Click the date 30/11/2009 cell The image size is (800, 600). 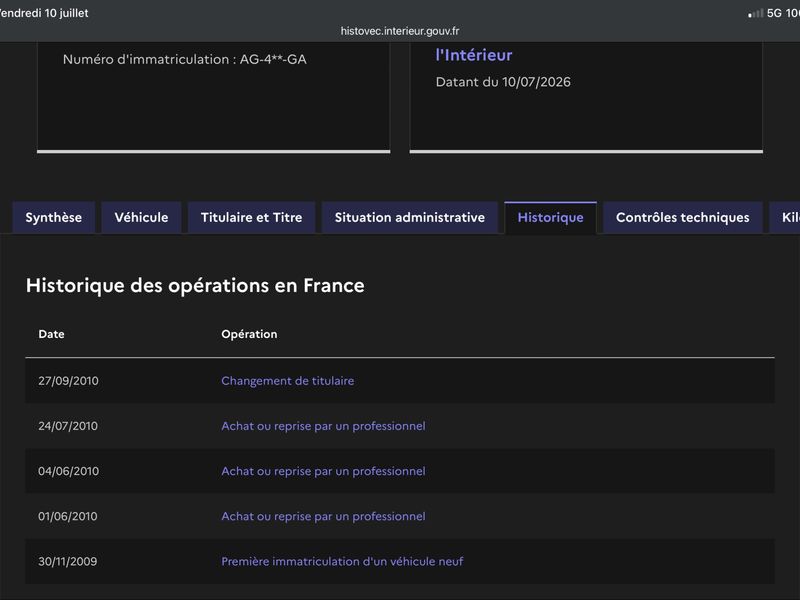tap(67, 561)
